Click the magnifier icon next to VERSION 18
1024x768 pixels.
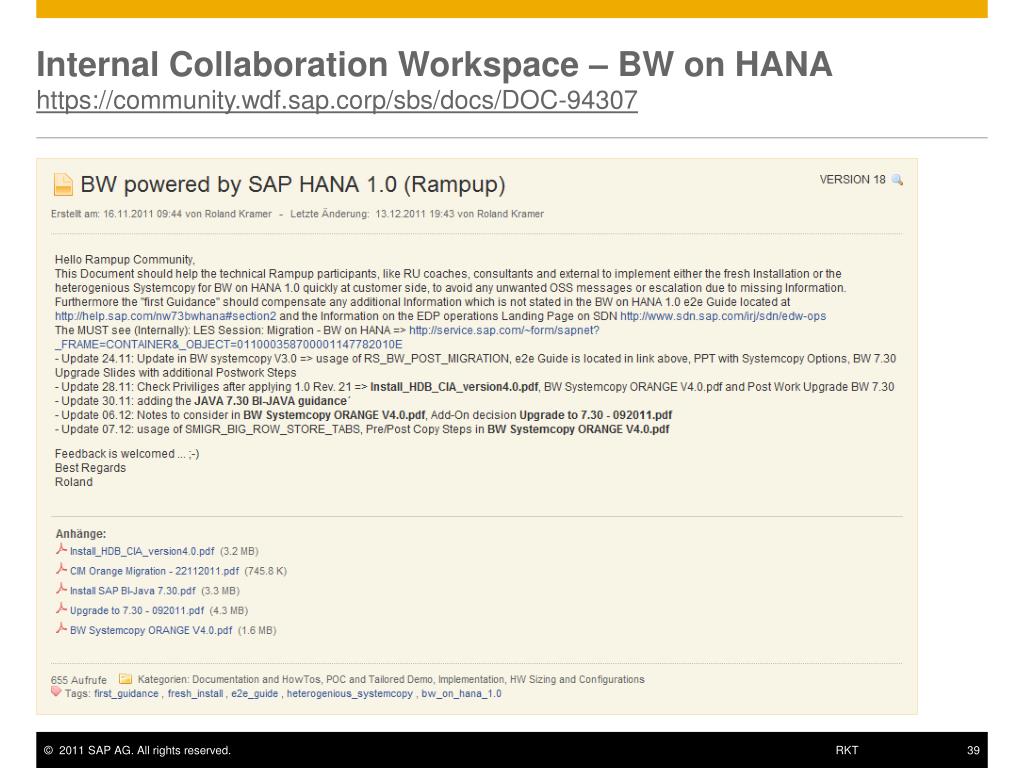897,180
